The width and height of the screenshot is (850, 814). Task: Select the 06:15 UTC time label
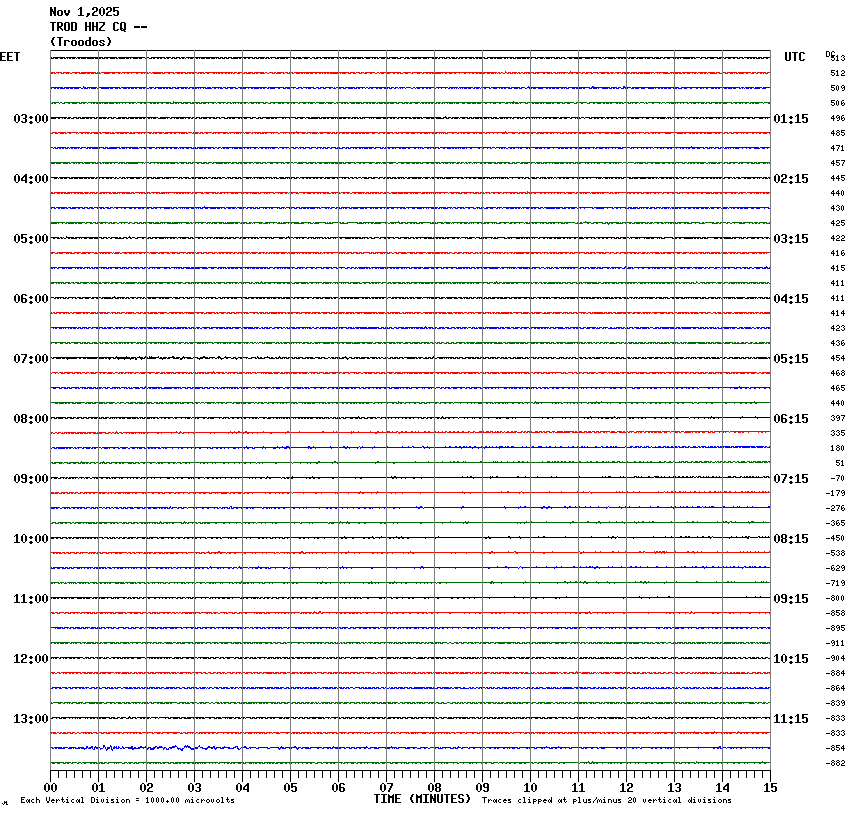791,419
